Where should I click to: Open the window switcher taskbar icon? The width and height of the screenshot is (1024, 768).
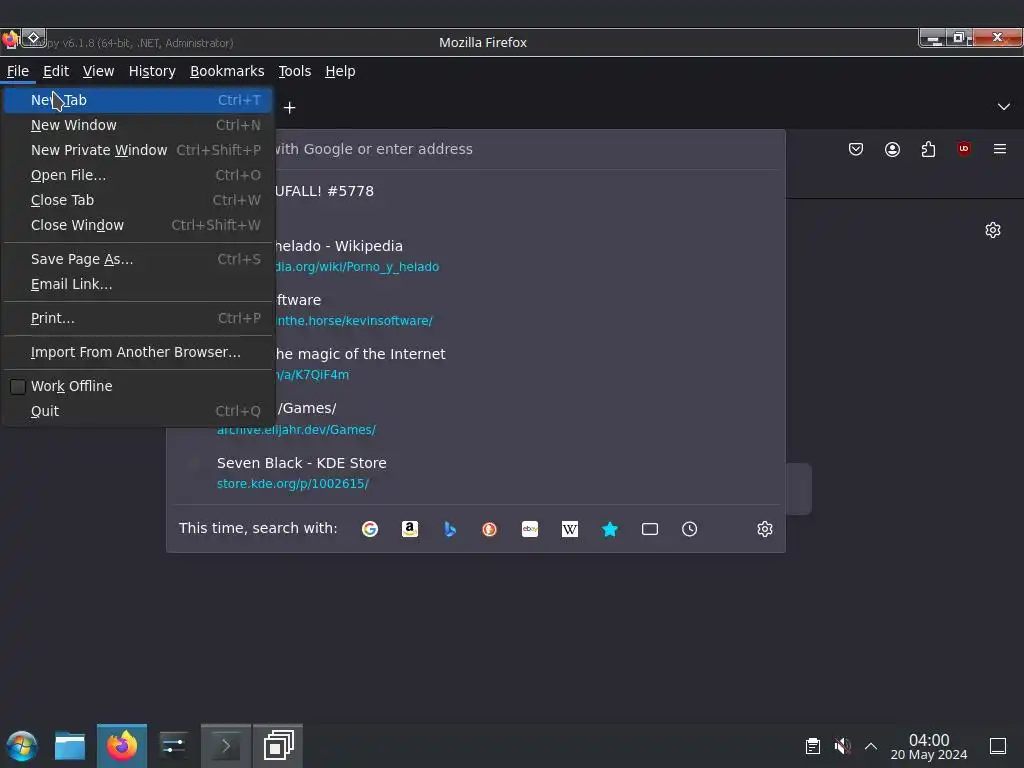pyautogui.click(x=278, y=746)
